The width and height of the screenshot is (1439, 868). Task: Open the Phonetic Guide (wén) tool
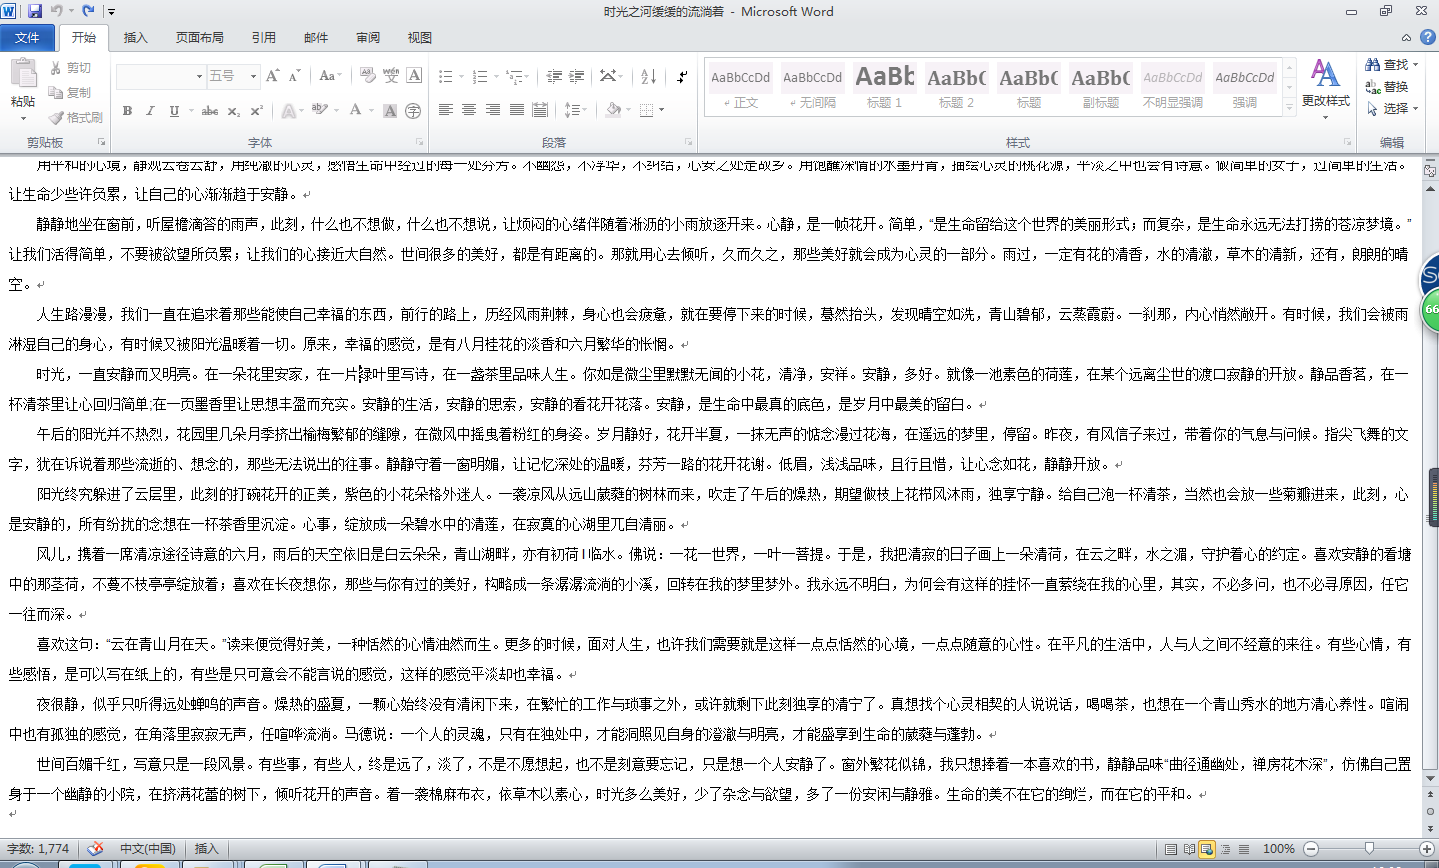391,76
